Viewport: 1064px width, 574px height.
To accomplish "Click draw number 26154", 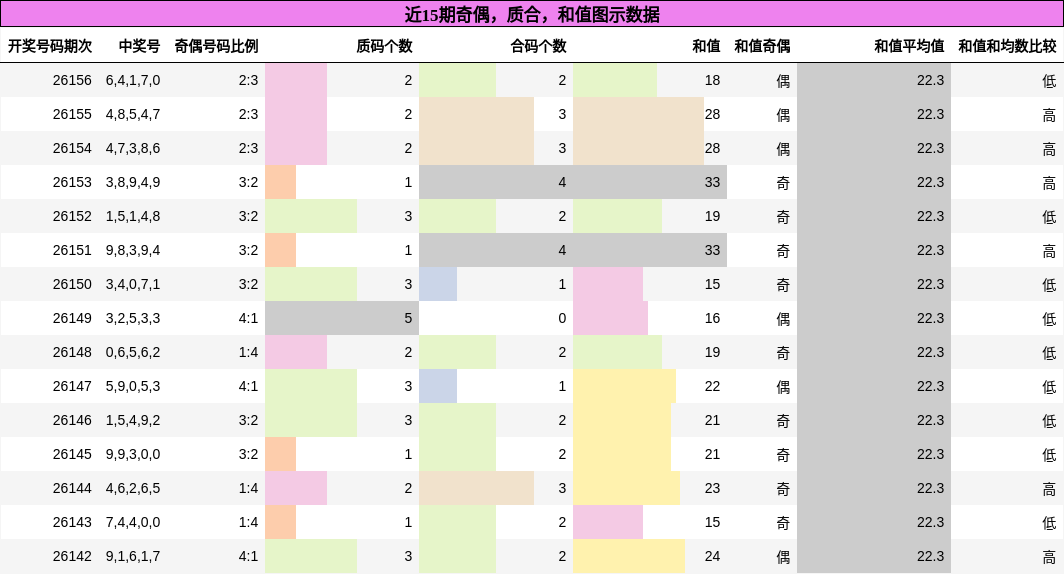I will [72, 148].
